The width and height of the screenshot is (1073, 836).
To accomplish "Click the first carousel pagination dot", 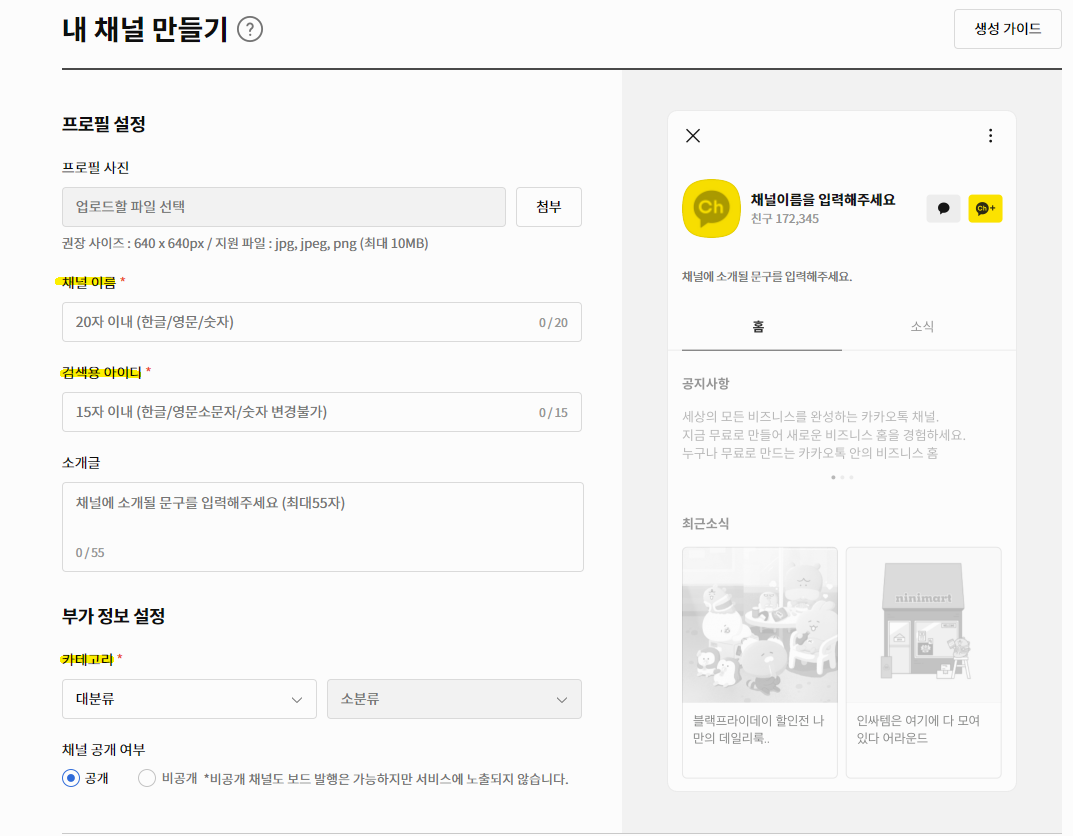I will [x=833, y=477].
